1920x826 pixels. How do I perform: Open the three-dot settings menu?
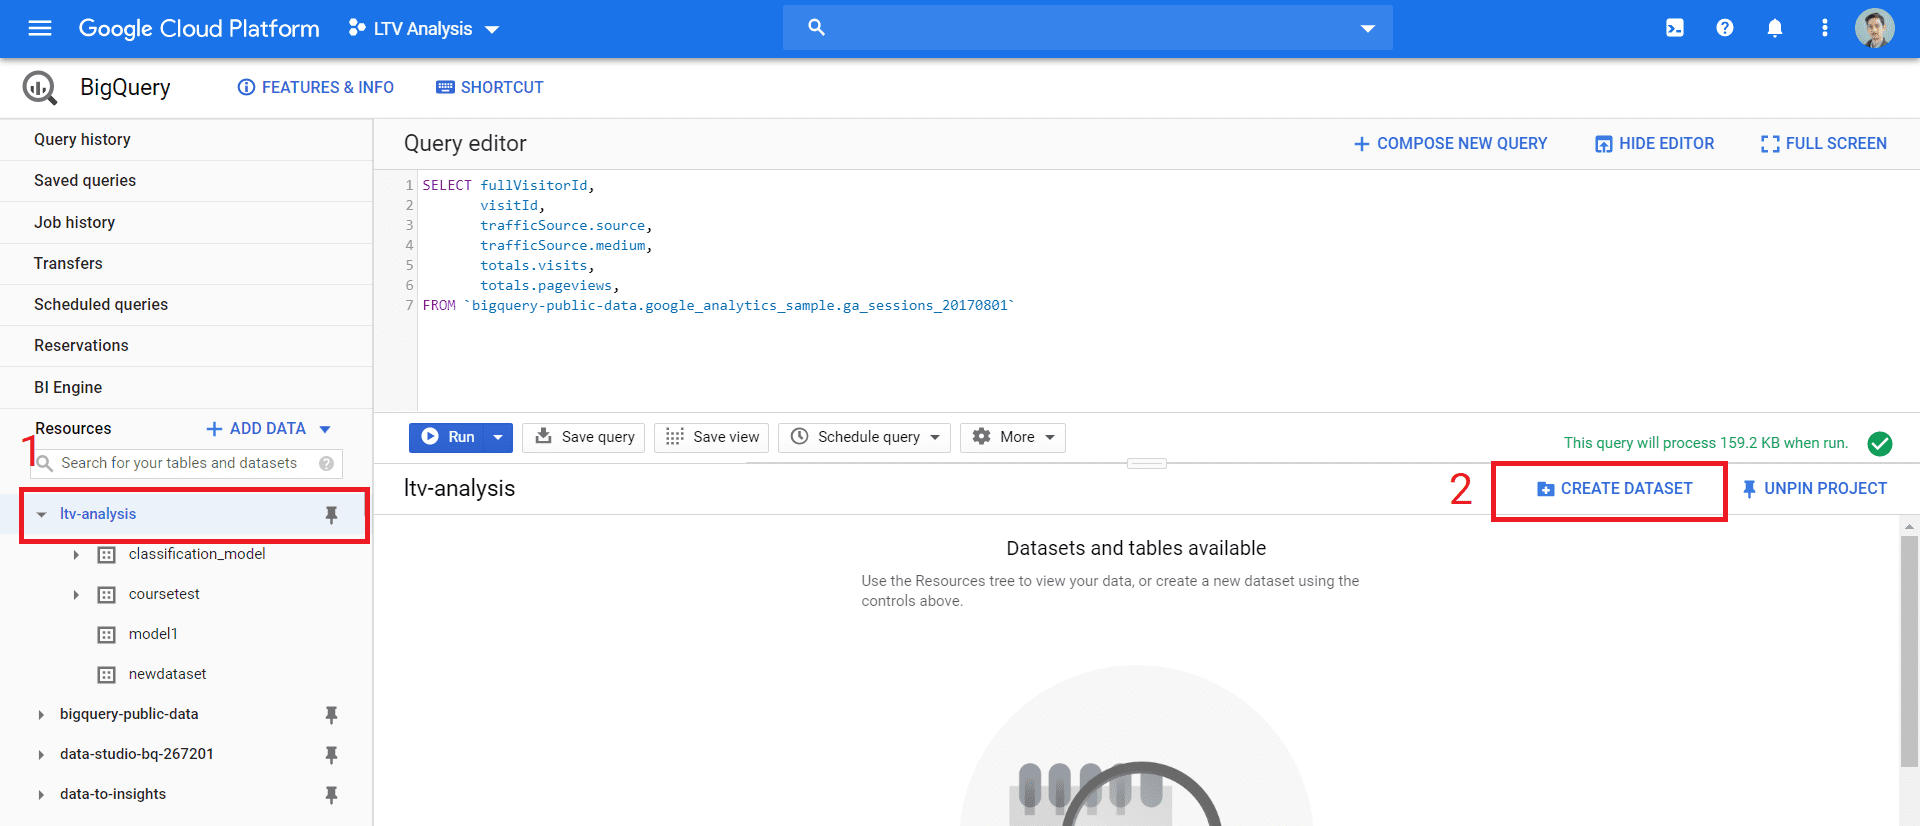(x=1825, y=28)
